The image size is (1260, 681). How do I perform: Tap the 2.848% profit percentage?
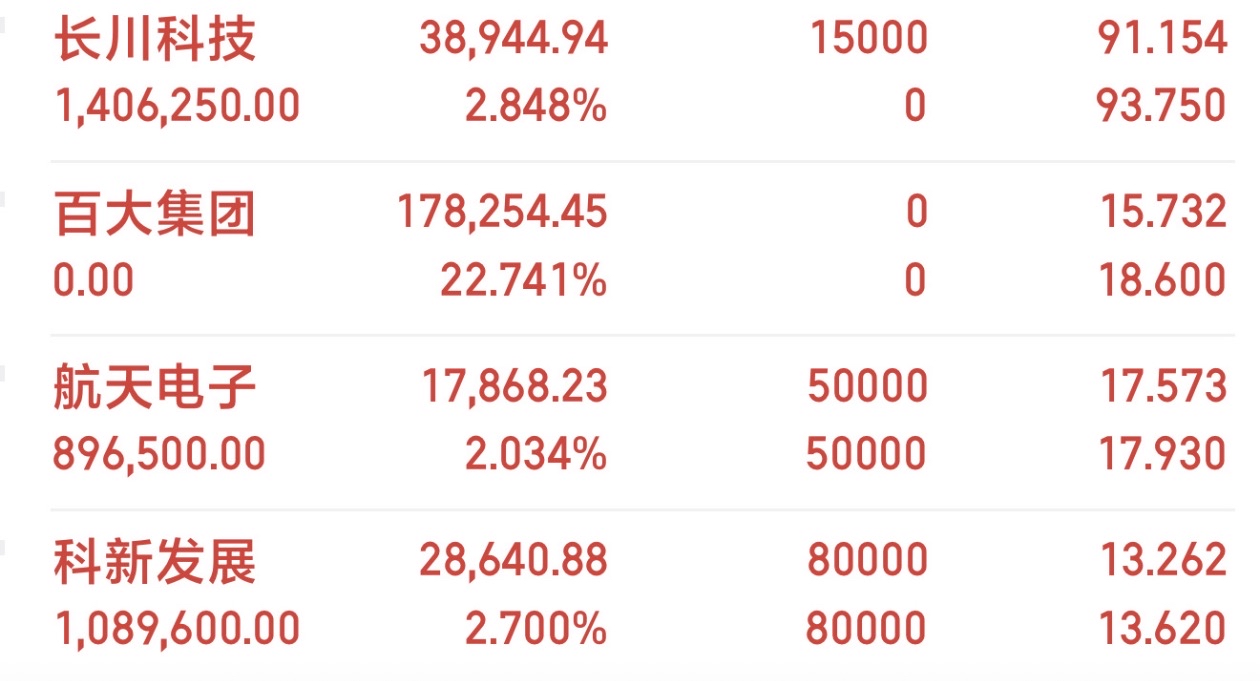coord(536,105)
